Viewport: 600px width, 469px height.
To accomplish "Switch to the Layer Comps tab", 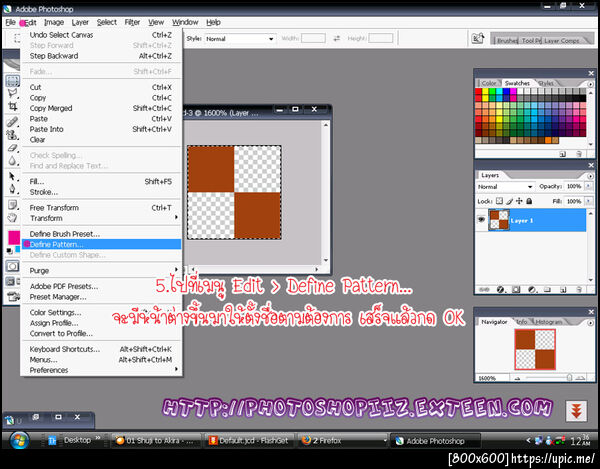I will [562, 40].
